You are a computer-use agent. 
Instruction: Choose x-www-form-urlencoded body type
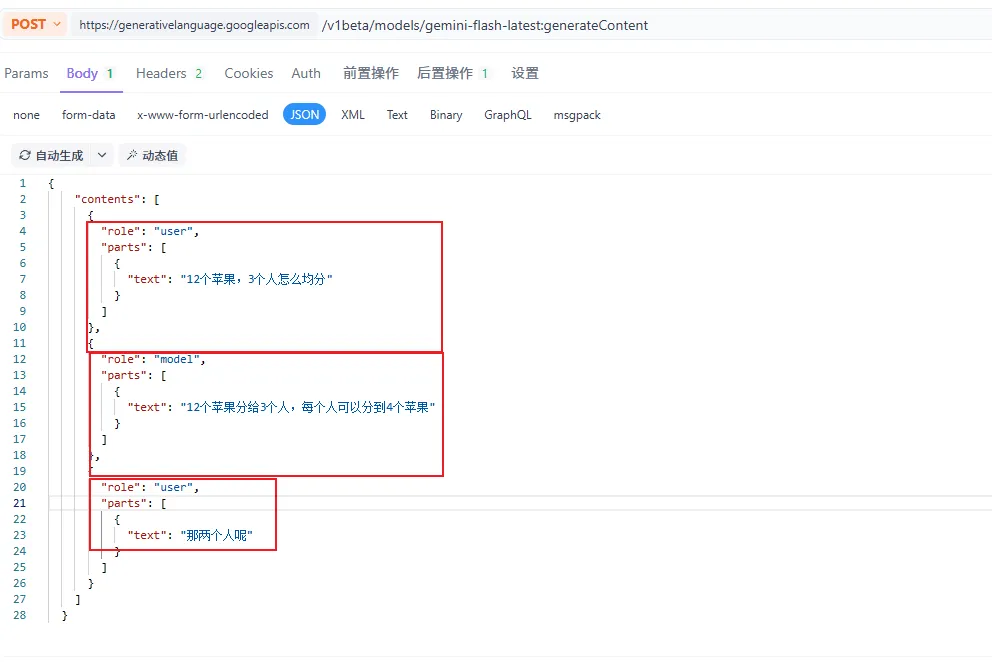click(x=202, y=115)
